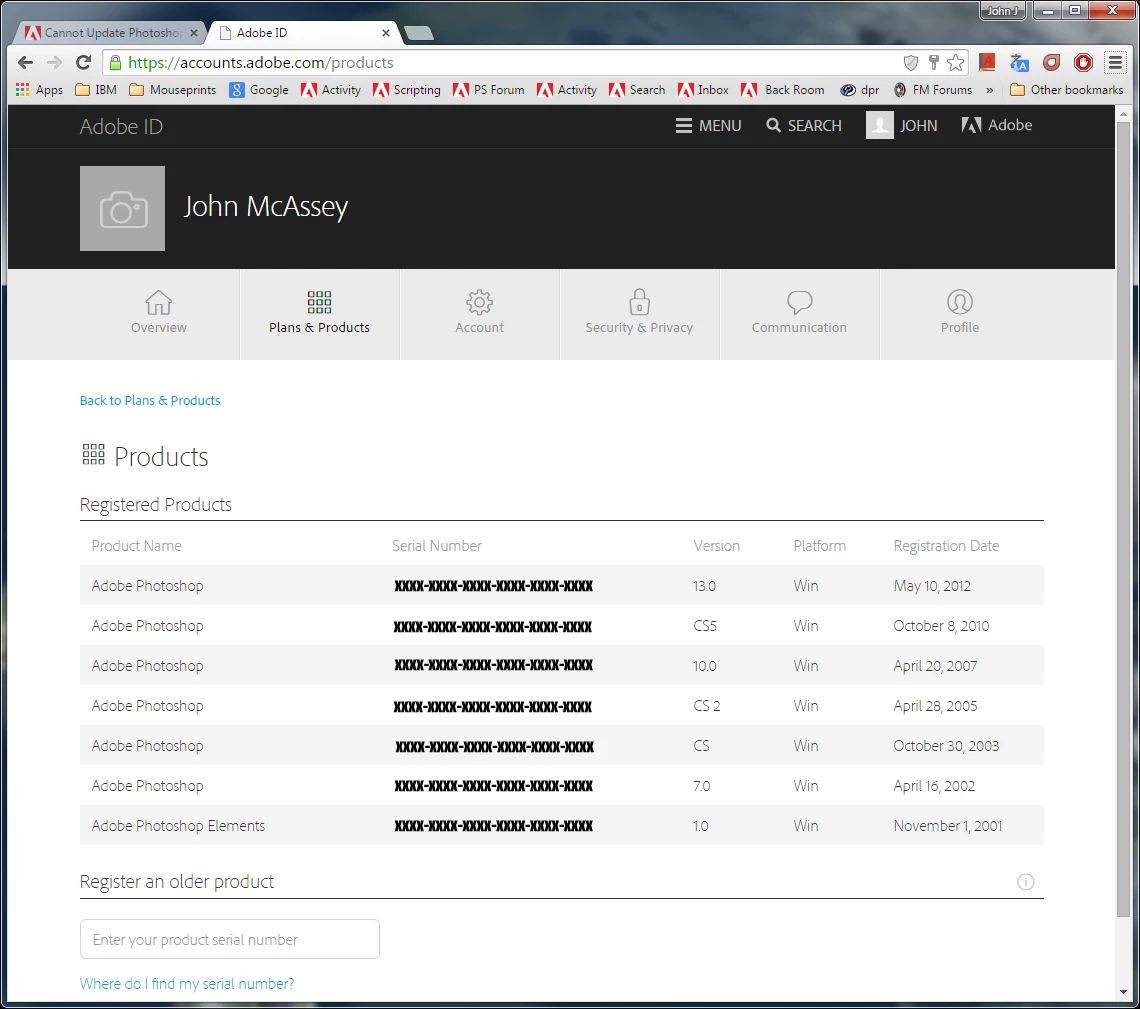This screenshot has width=1140, height=1009.
Task: Click the May 10, 2012 registration date
Action: pyautogui.click(x=932, y=586)
